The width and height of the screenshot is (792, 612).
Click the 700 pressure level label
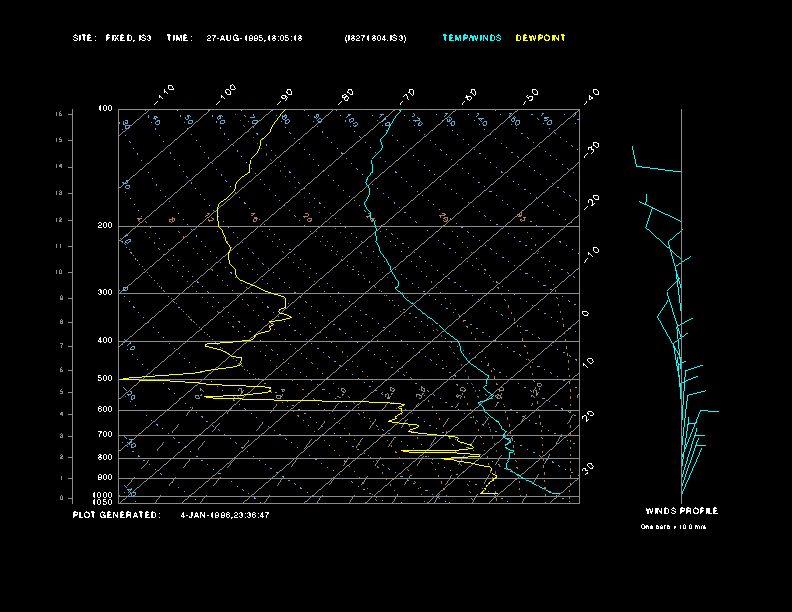tap(105, 434)
